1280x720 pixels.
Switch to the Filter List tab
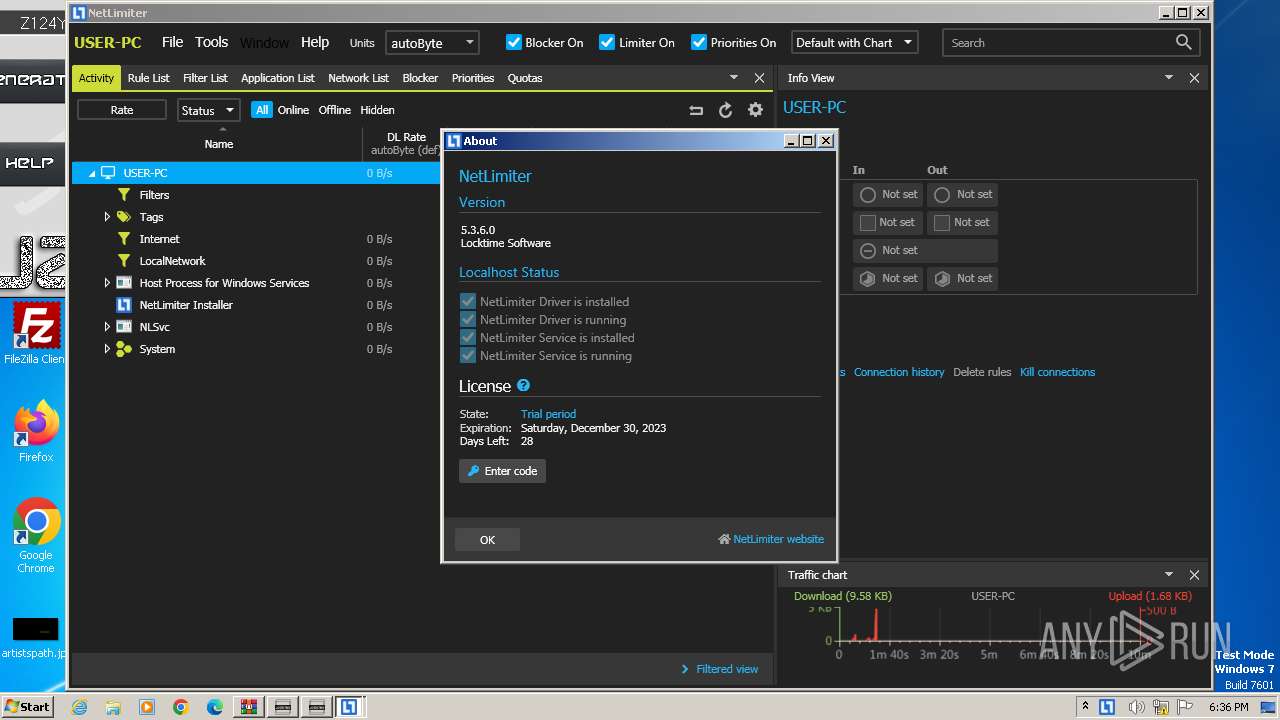[x=205, y=78]
